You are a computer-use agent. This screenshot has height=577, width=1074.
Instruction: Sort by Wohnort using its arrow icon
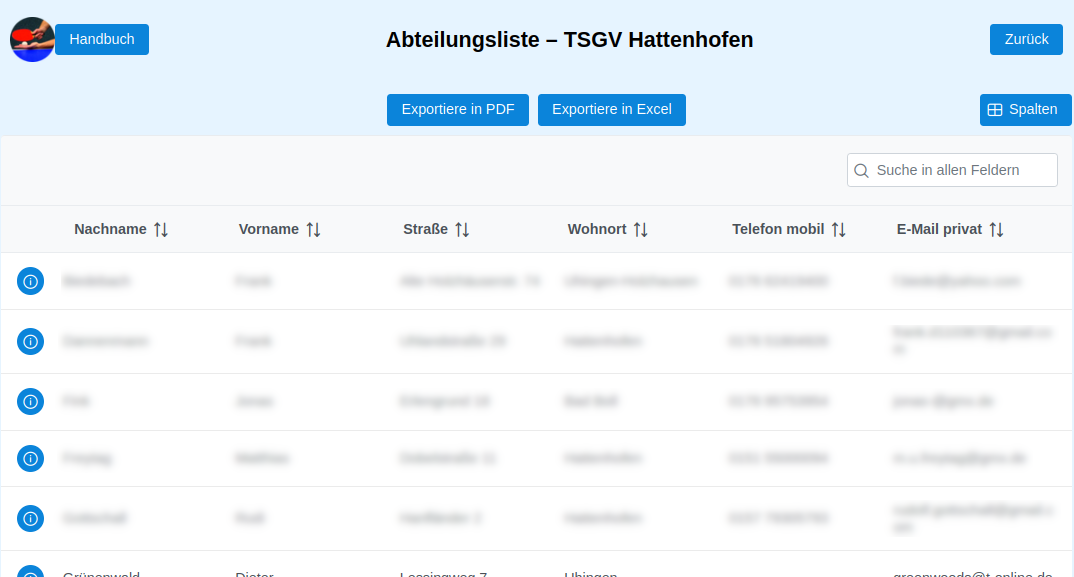point(640,230)
